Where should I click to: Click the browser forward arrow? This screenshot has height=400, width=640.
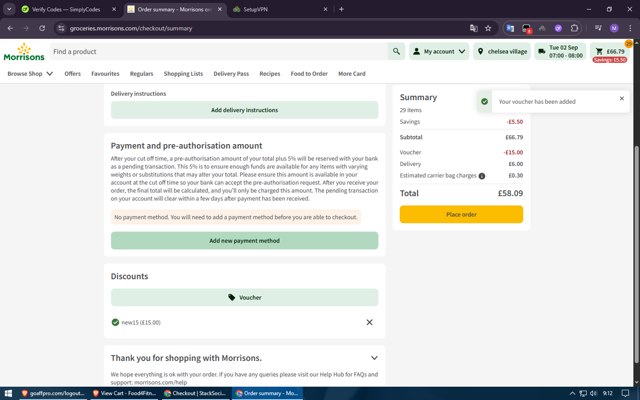[26, 28]
